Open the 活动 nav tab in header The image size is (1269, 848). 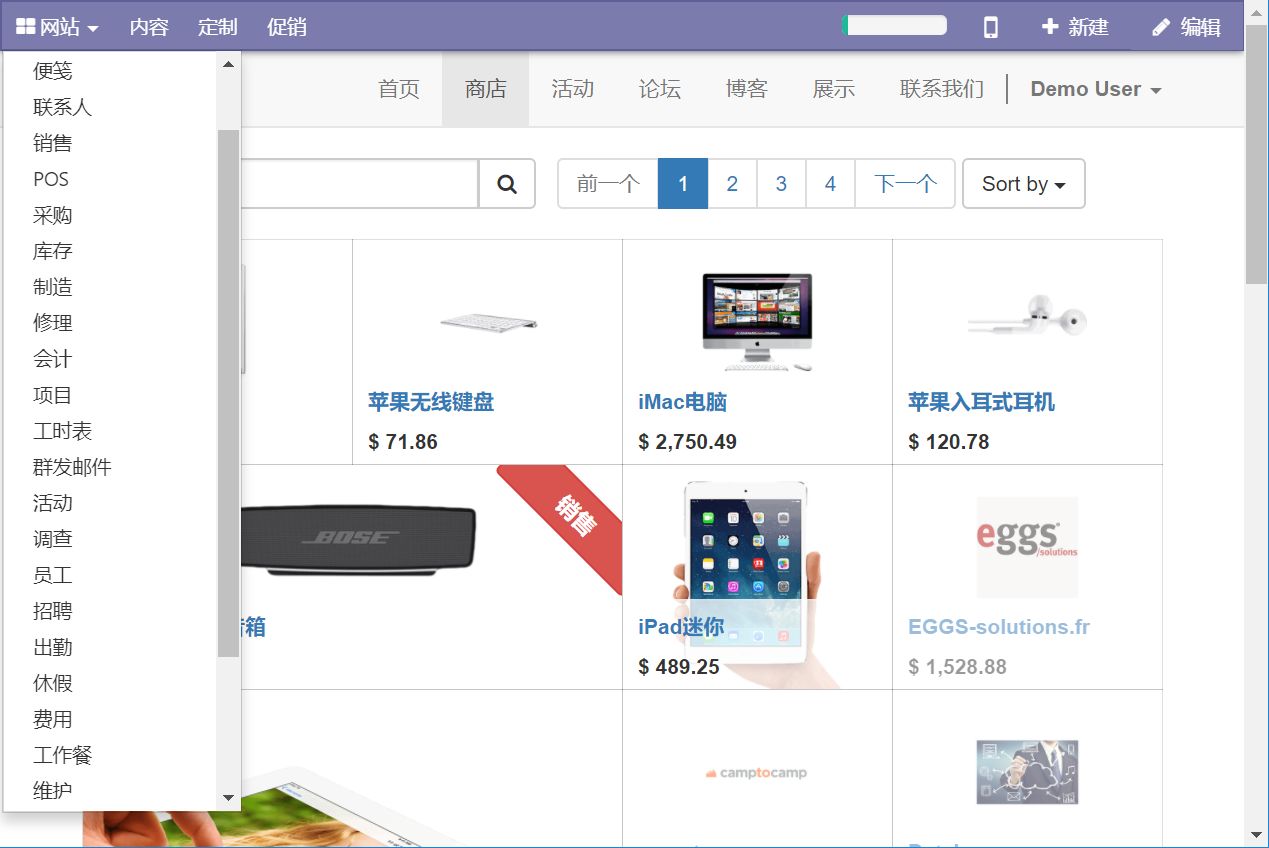tap(573, 89)
